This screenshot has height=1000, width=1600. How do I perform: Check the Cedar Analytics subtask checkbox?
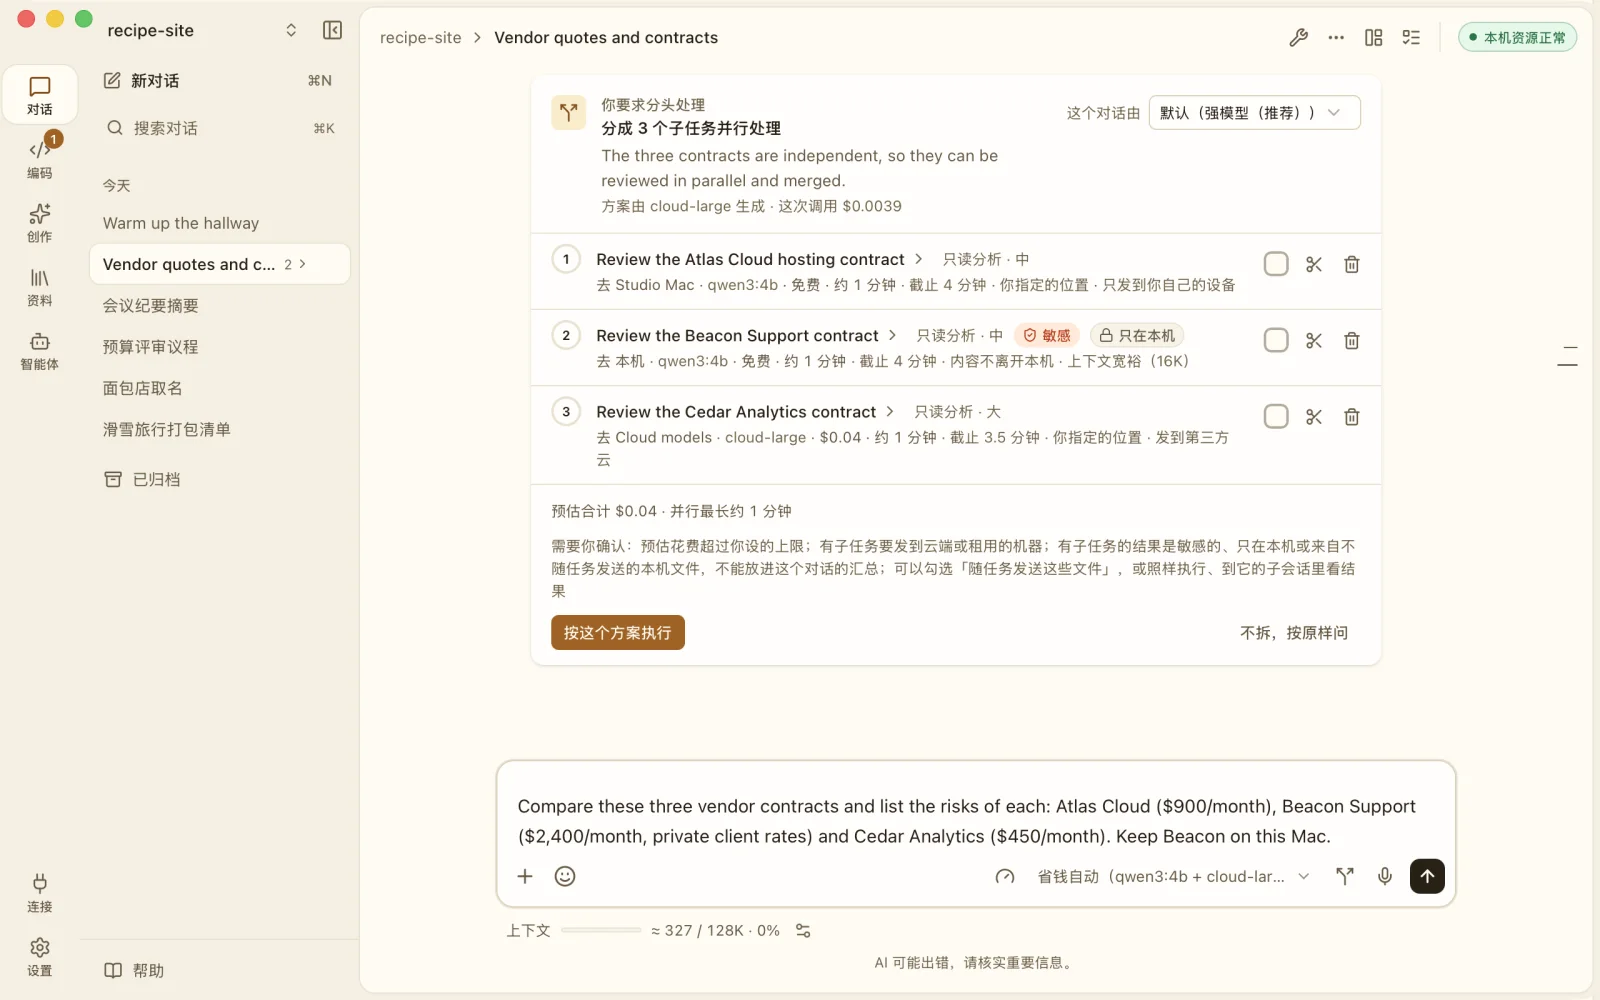1276,416
